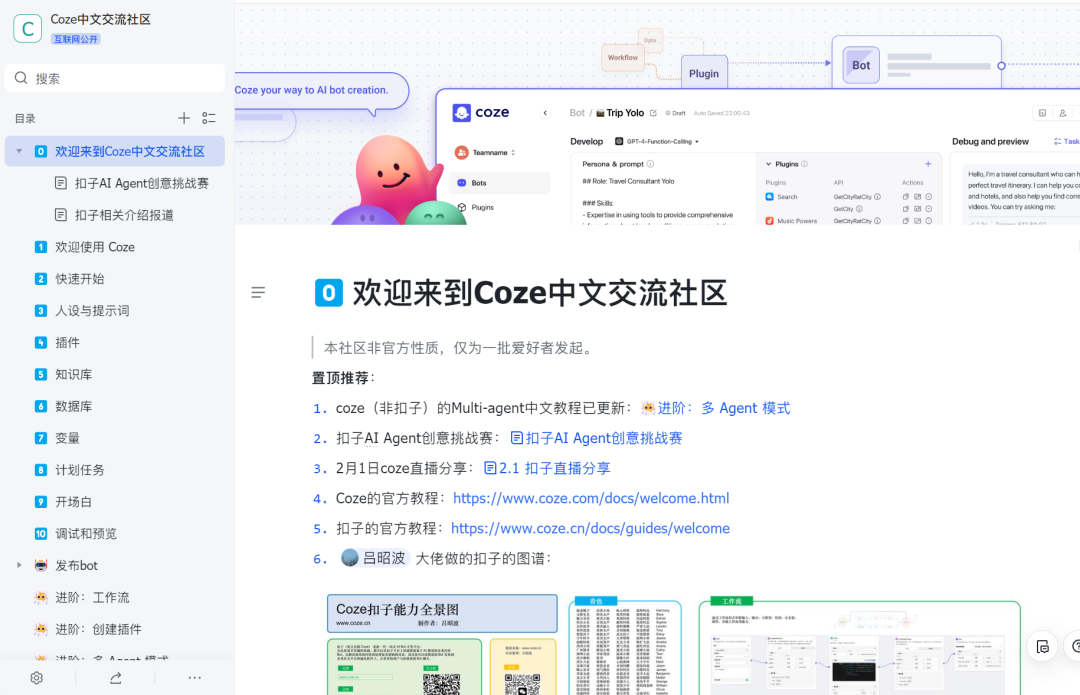
Task: Click the page cover banner image
Action: pyautogui.click(x=657, y=114)
